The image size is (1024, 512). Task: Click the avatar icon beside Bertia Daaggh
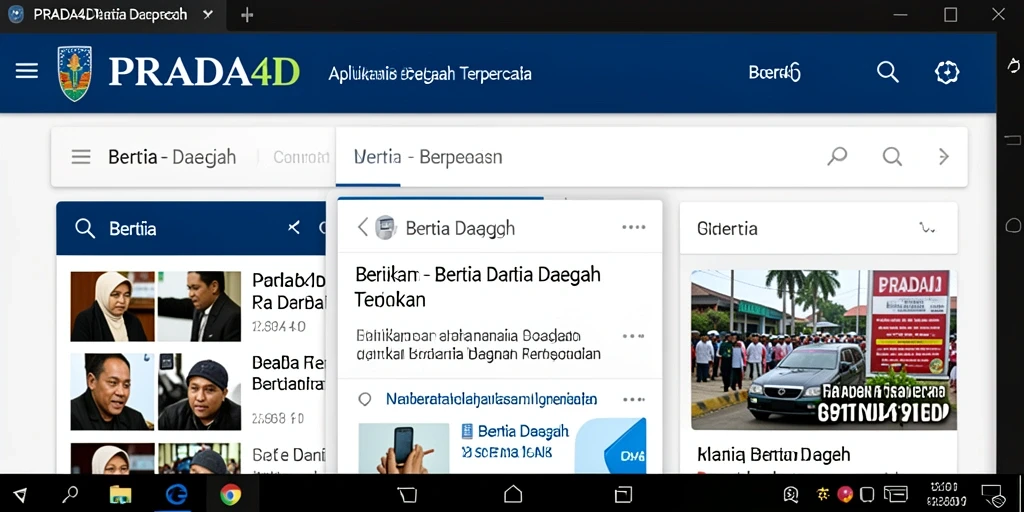coord(385,227)
